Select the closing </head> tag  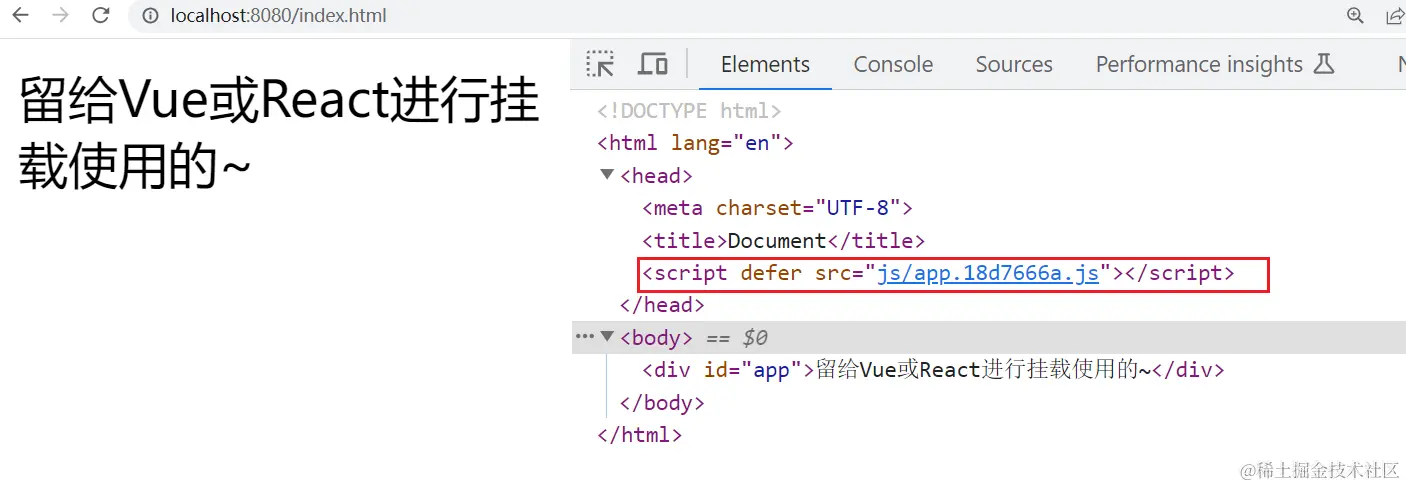[662, 305]
